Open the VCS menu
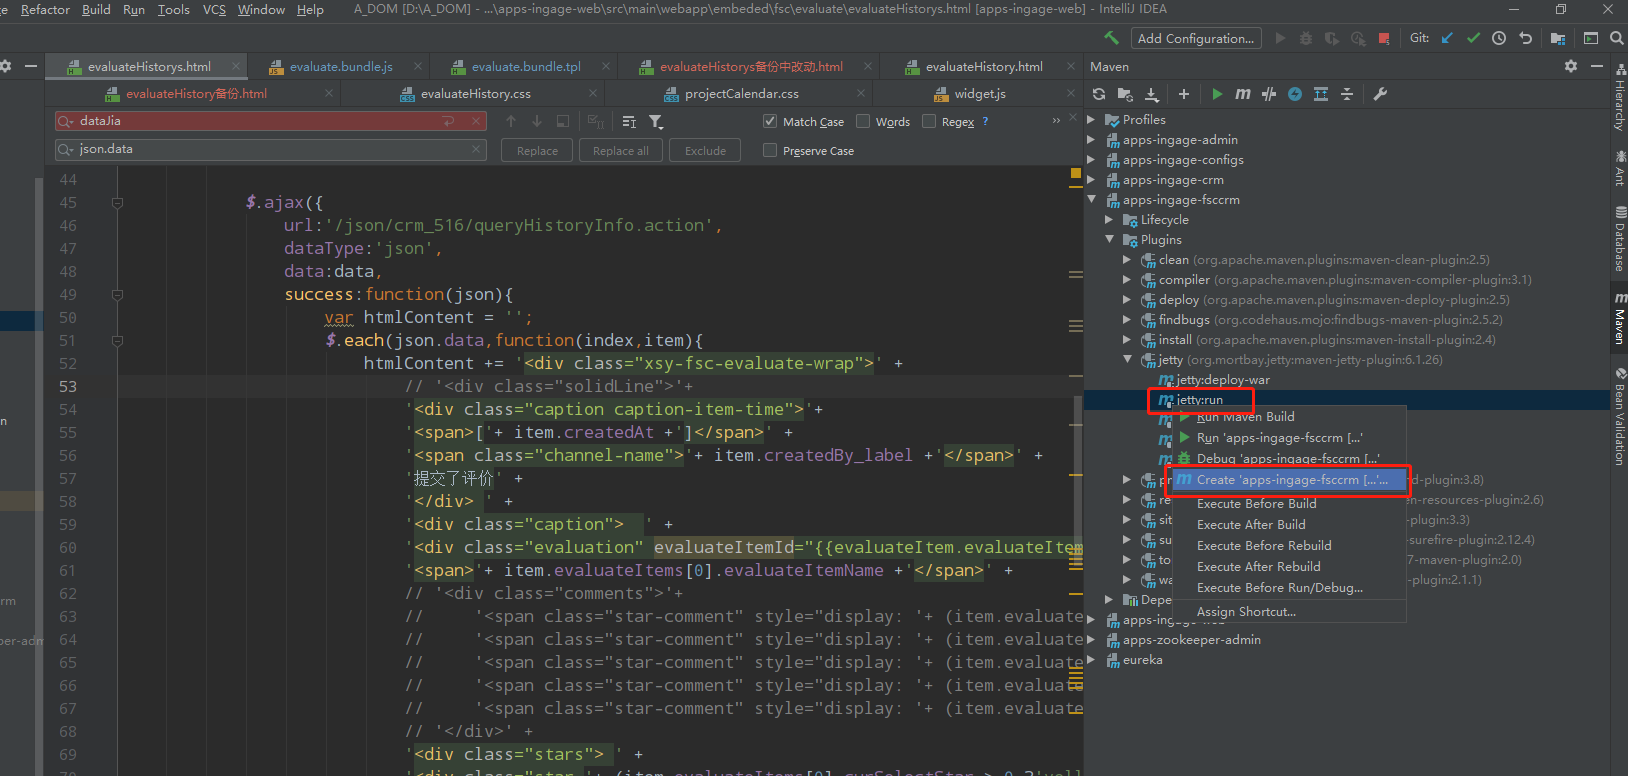 [x=214, y=9]
